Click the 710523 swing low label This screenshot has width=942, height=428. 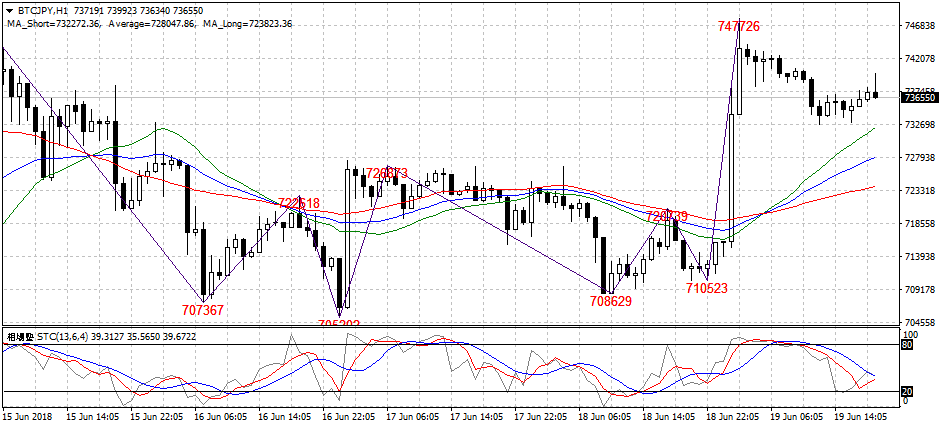point(706,288)
